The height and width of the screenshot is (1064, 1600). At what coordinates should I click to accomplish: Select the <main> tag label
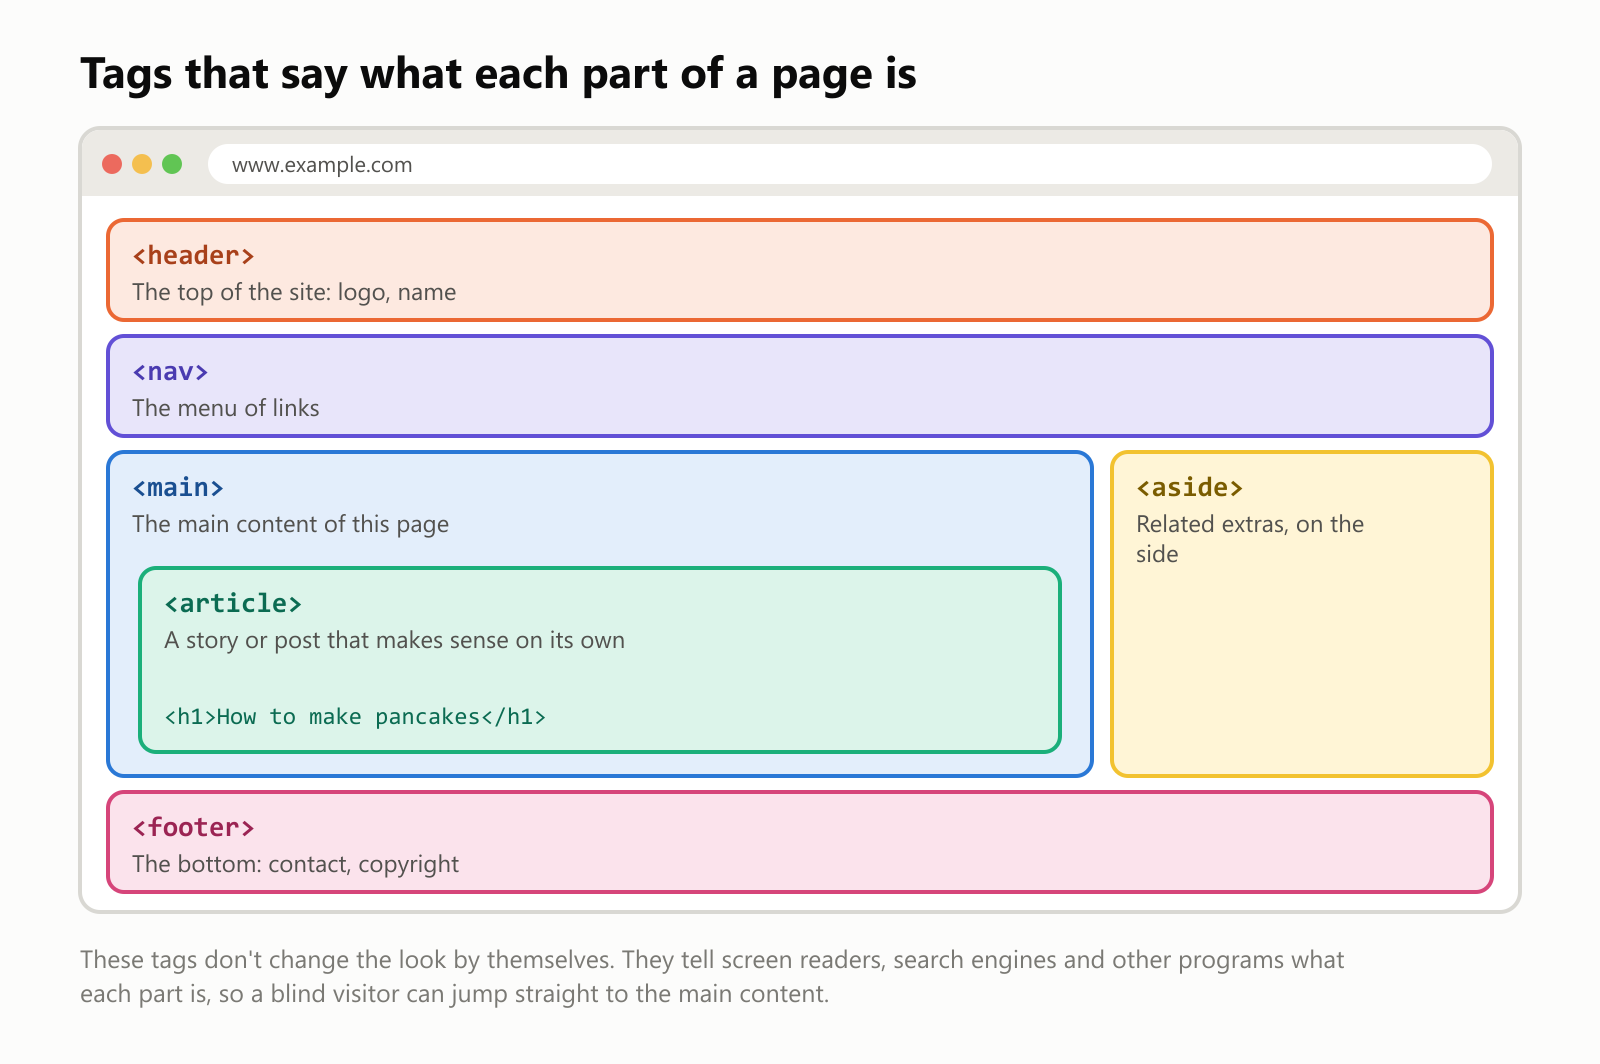(x=178, y=487)
